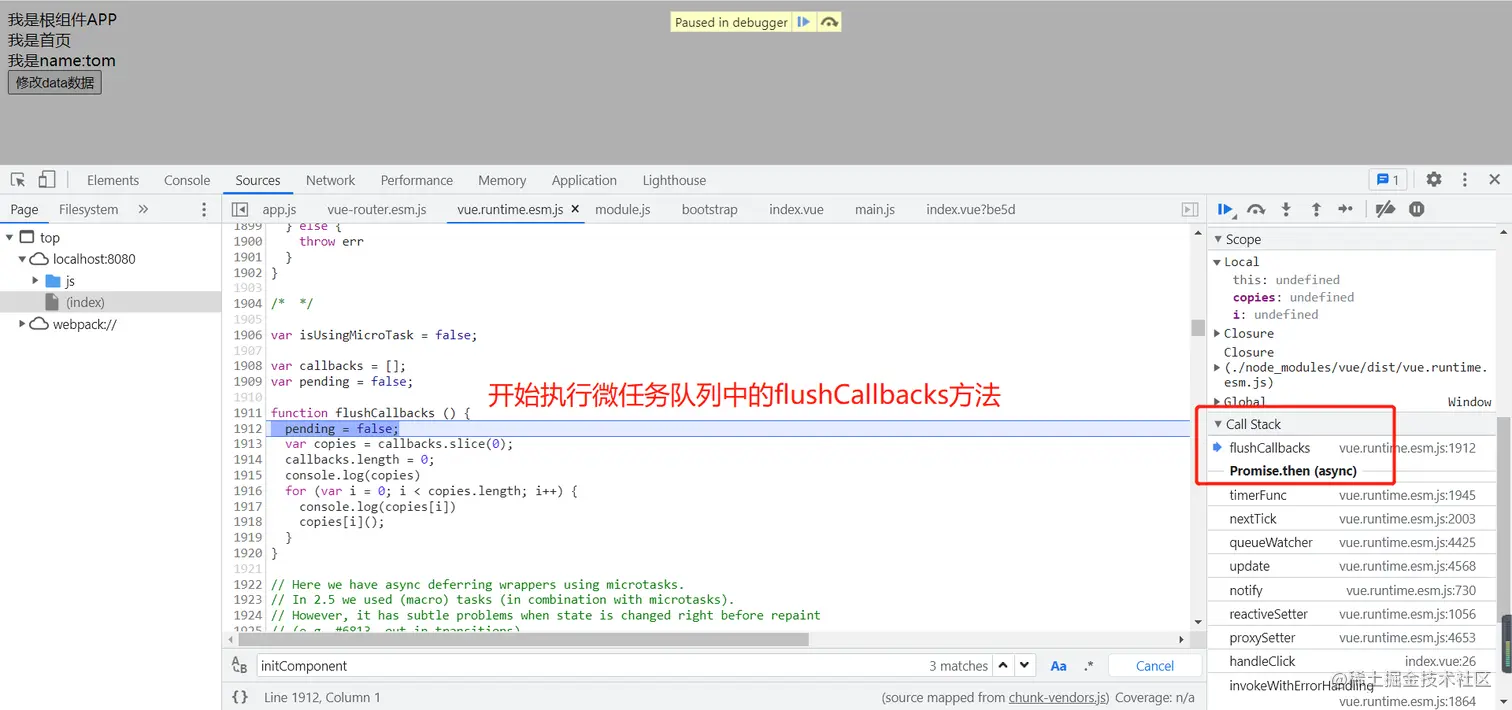Open the DevTools three-dot menu

pos(1465,180)
